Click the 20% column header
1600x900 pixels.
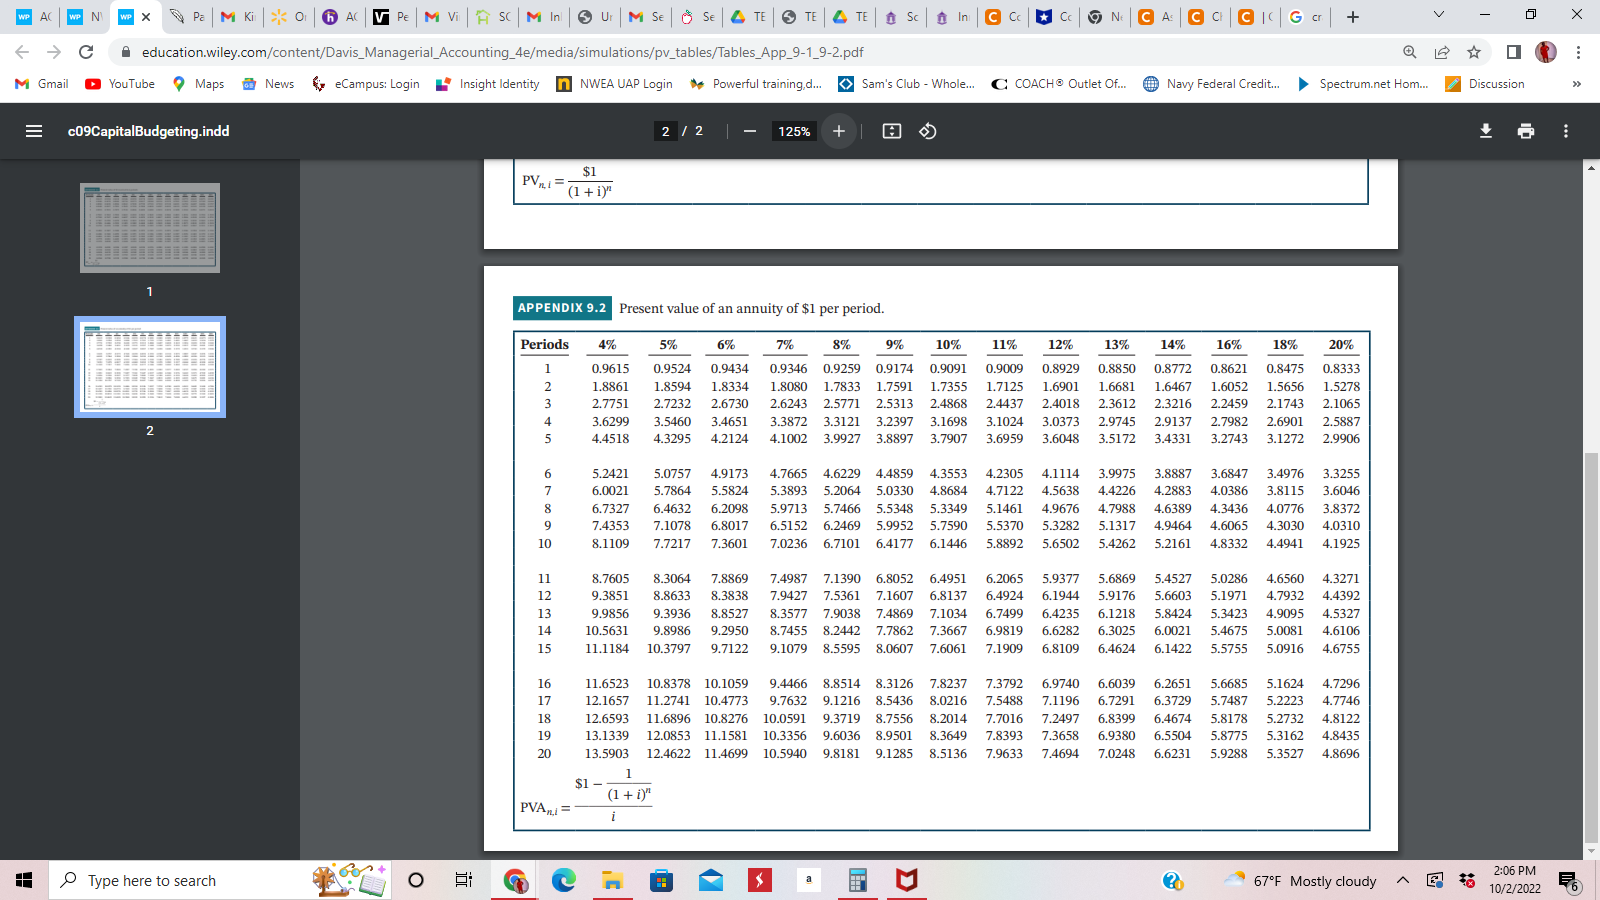(1341, 345)
